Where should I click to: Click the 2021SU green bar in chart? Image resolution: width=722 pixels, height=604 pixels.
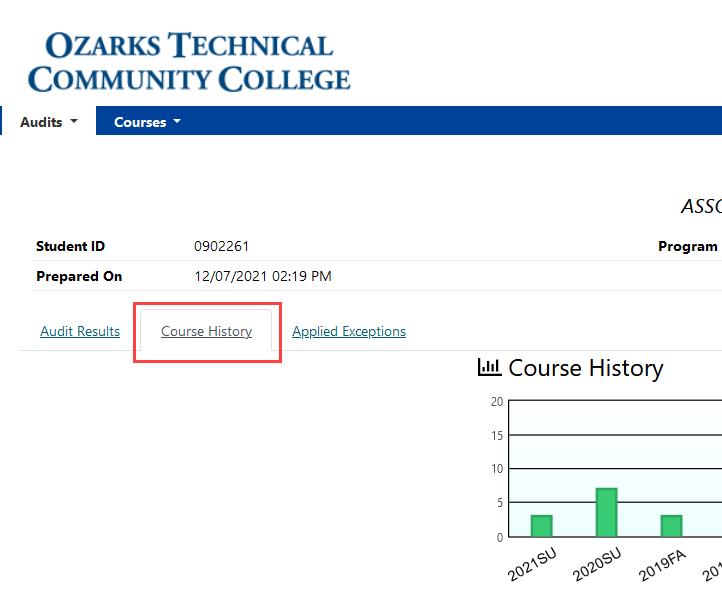(x=541, y=526)
